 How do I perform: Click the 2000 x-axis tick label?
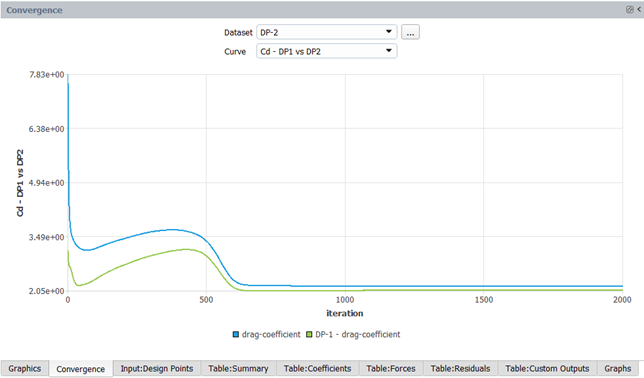pyautogui.click(x=622, y=300)
